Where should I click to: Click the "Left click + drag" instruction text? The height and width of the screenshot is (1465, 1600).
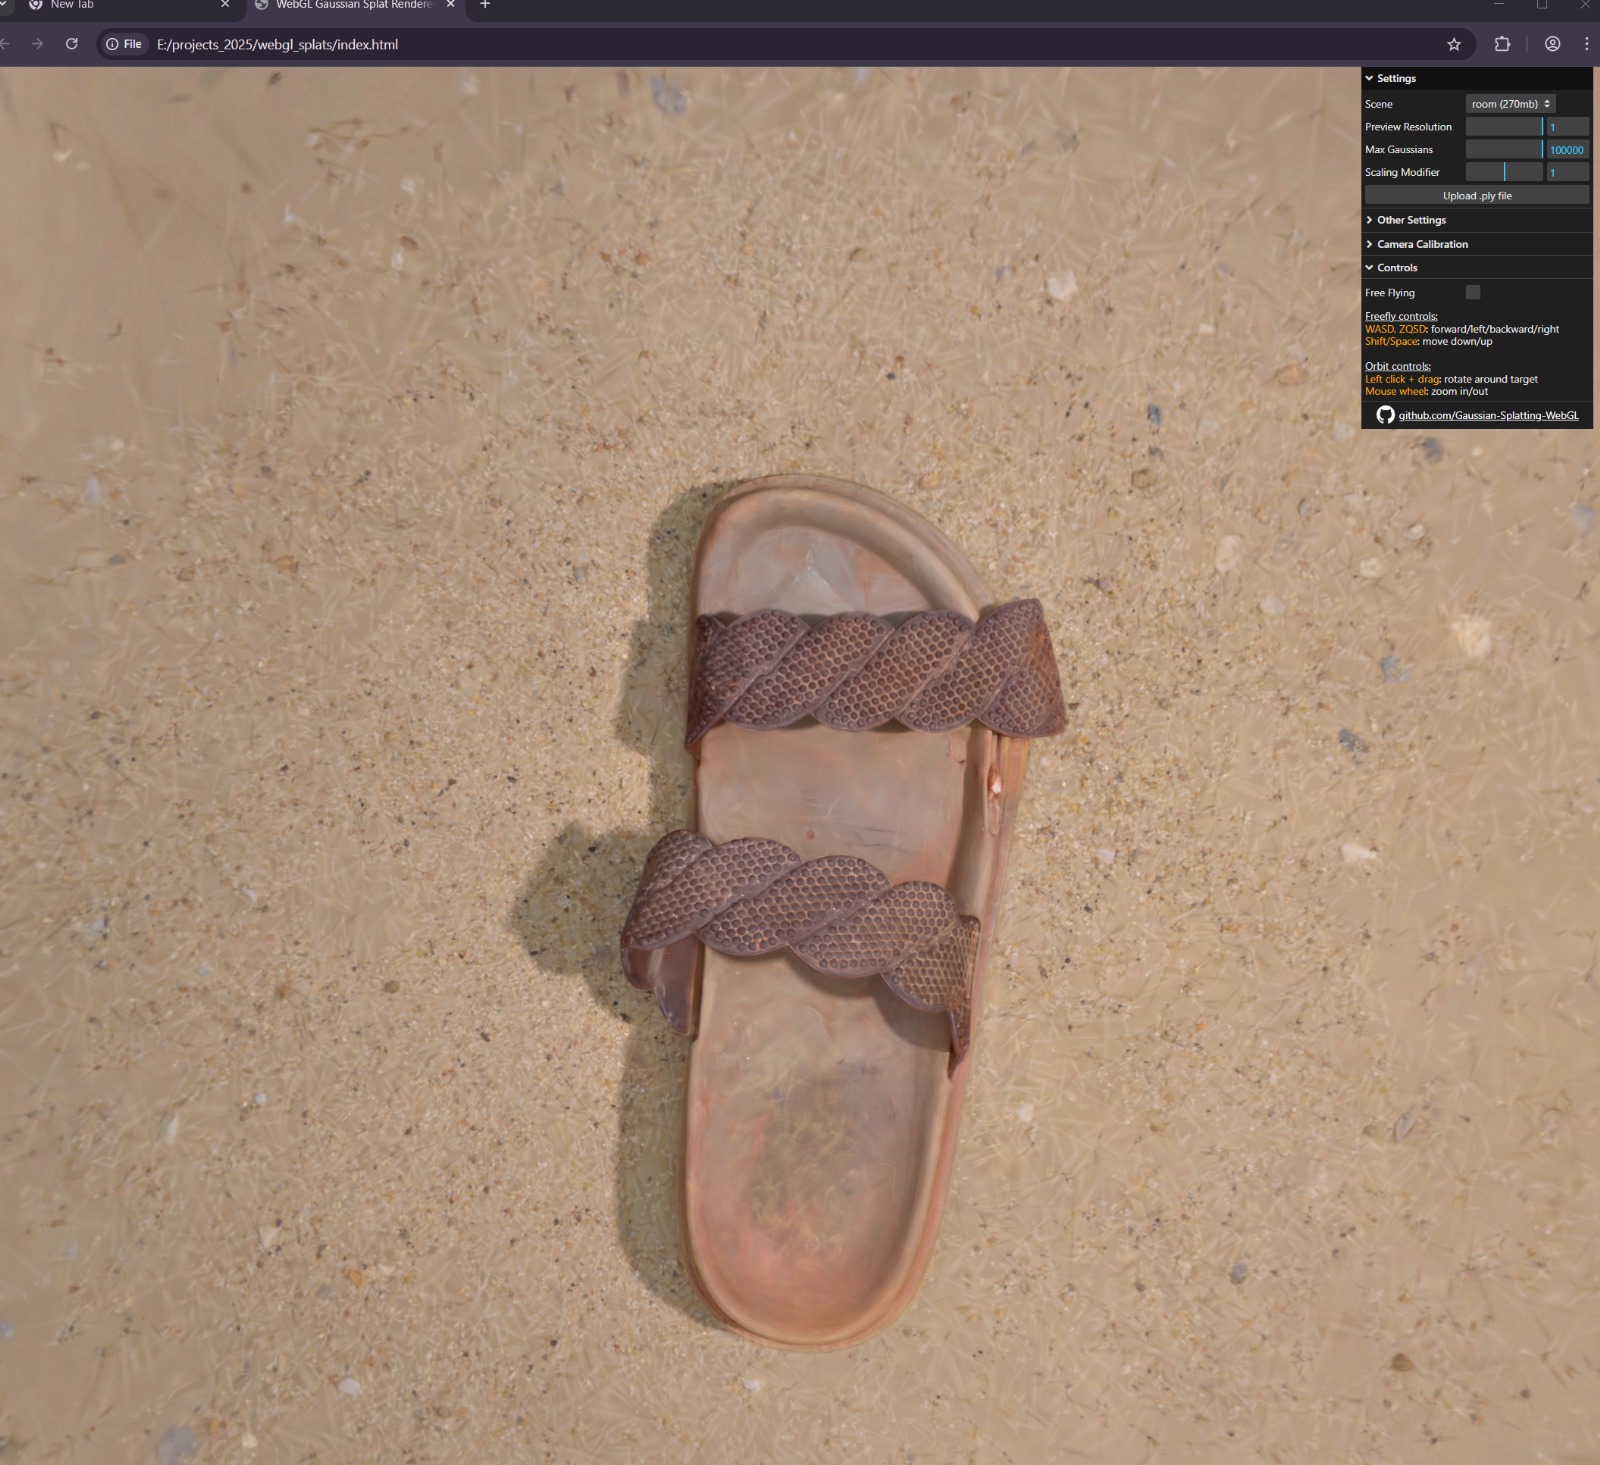(x=1451, y=379)
